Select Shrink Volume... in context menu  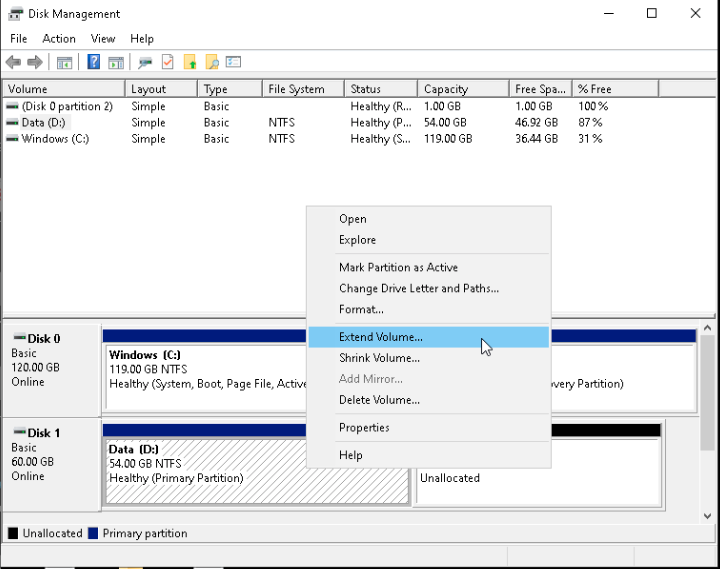(429, 358)
